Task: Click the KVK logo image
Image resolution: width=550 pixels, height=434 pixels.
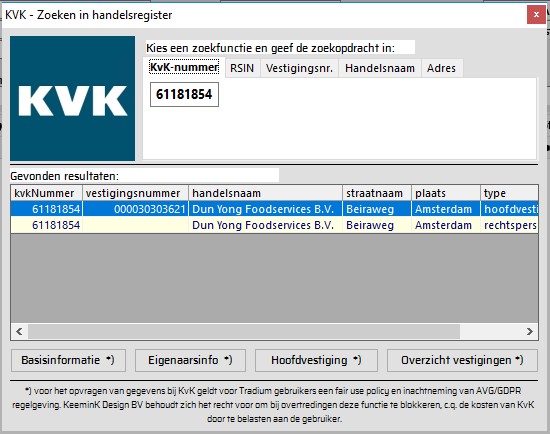Action: pyautogui.click(x=72, y=98)
